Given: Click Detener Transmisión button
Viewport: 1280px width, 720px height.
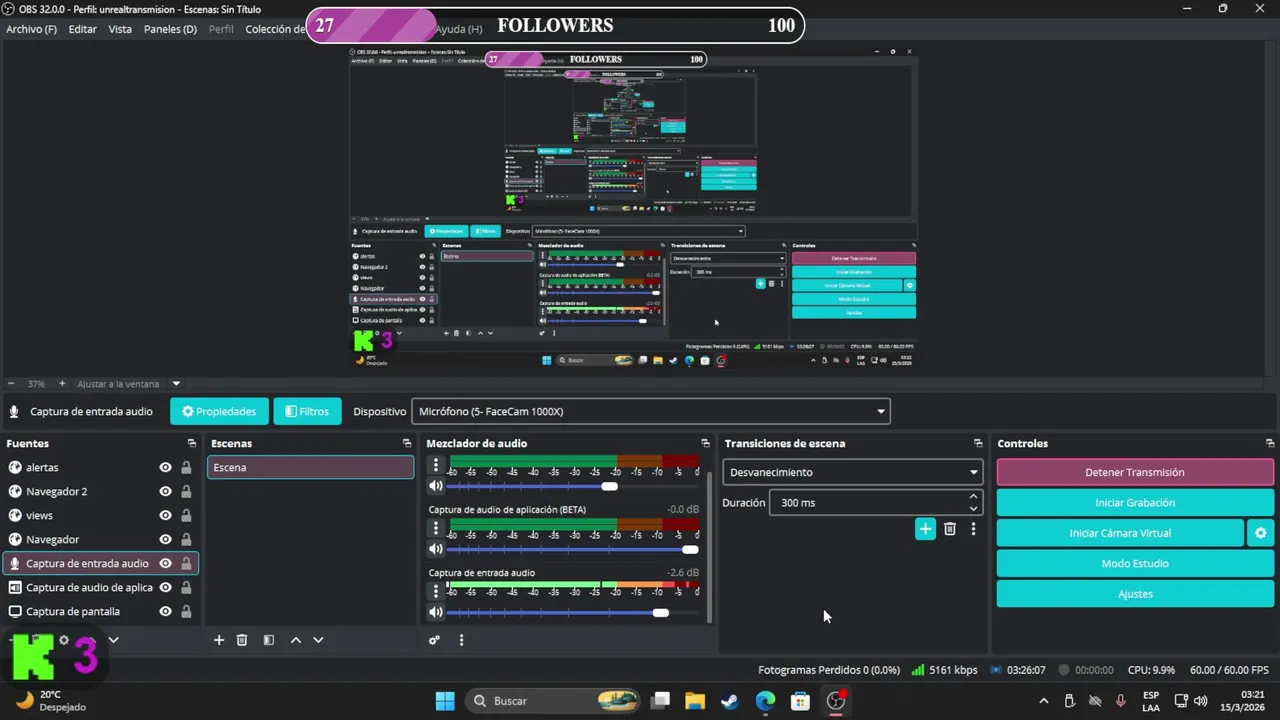Looking at the screenshot, I should pyautogui.click(x=1134, y=472).
